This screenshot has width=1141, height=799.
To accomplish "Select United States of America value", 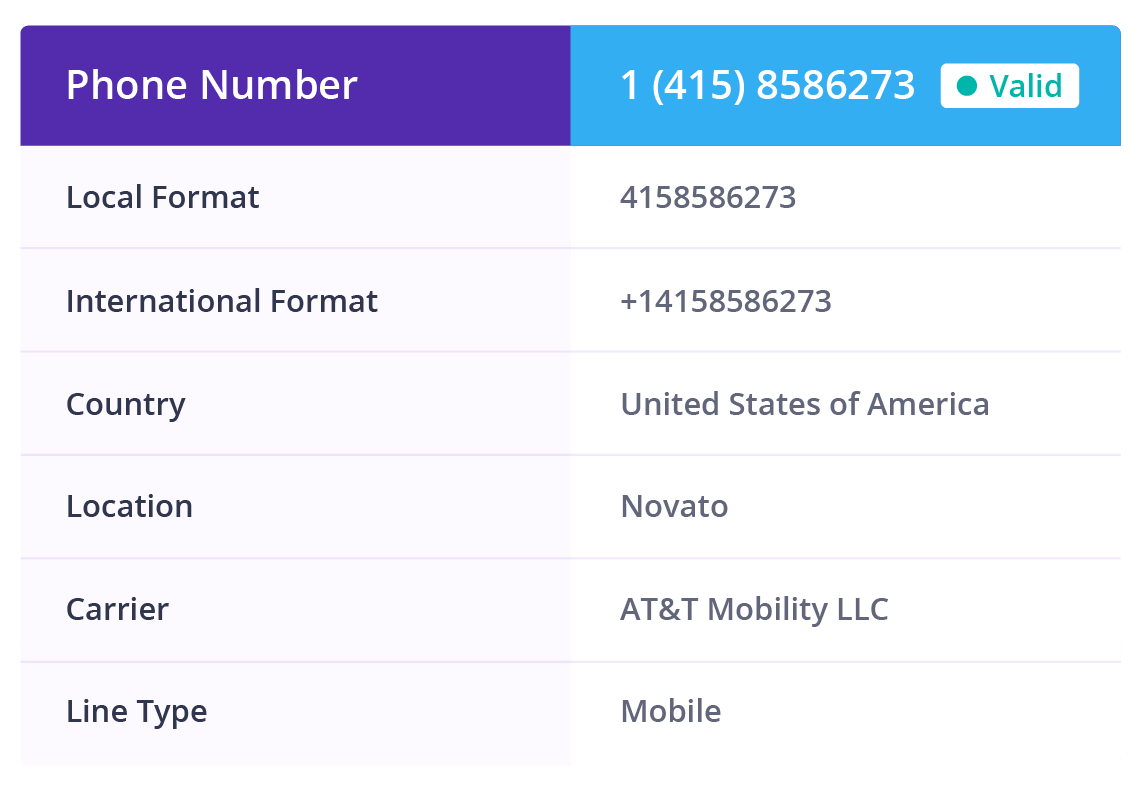I will (805, 404).
